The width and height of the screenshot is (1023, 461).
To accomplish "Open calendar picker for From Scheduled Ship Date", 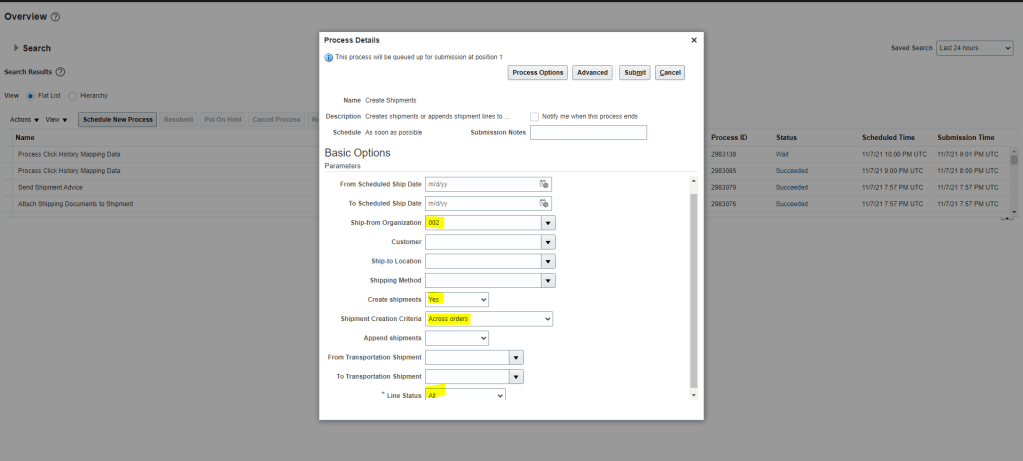I will click(544, 184).
